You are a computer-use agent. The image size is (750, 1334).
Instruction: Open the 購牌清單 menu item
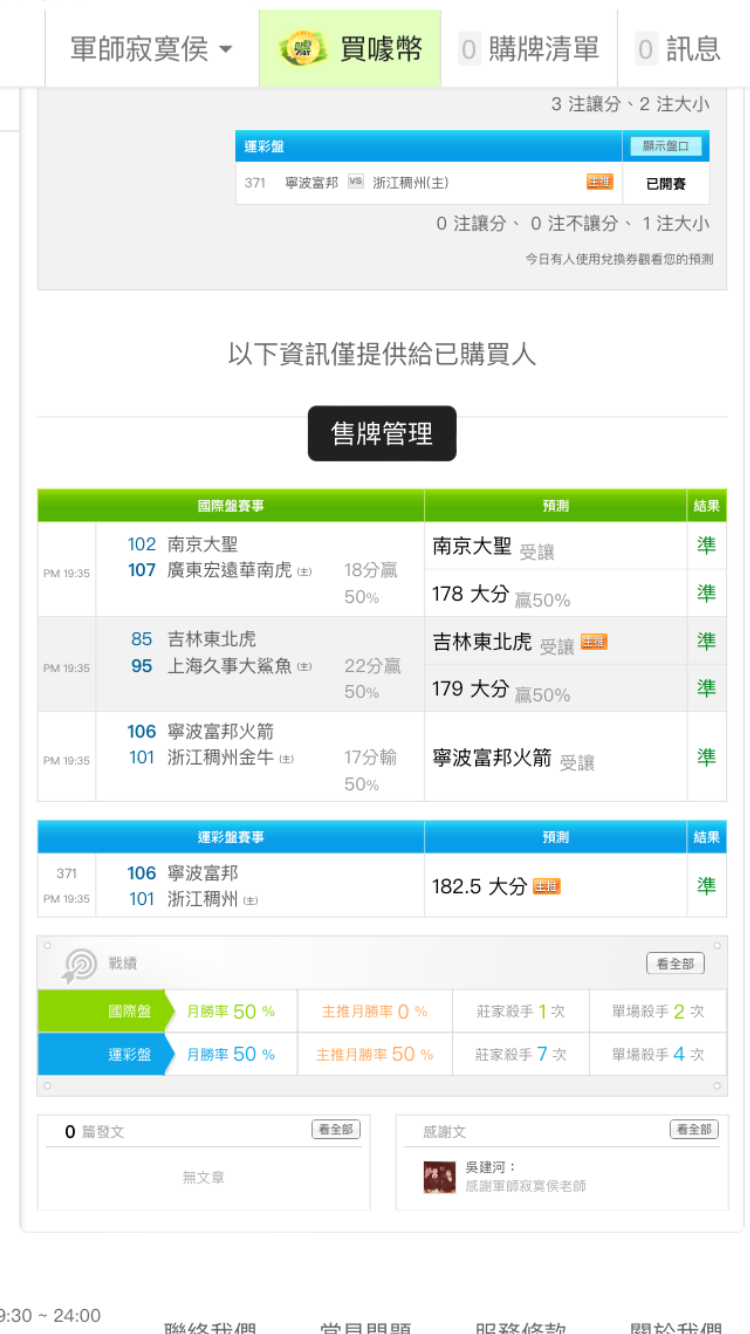[x=529, y=48]
